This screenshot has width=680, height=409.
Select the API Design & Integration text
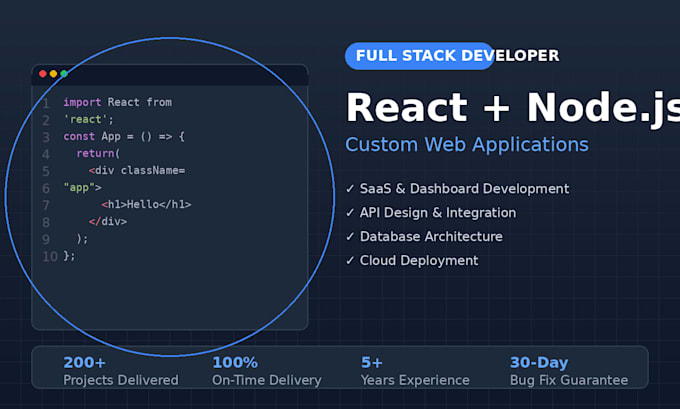click(x=438, y=213)
